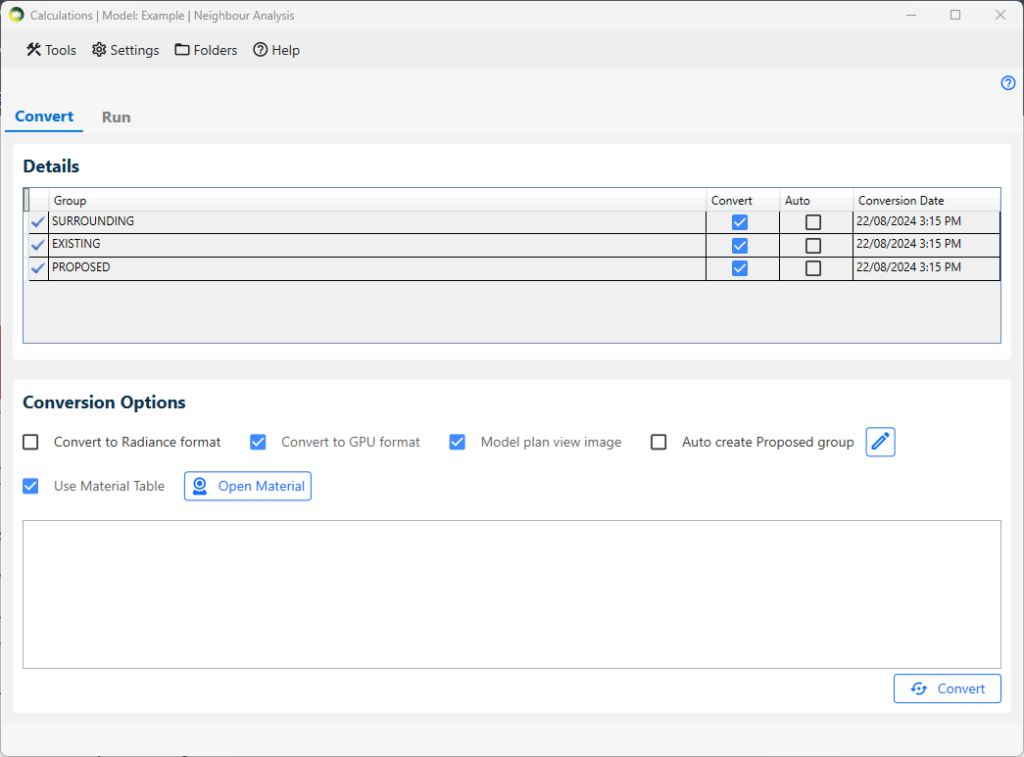Viewport: 1024px width, 757px height.
Task: Open the Tools menu
Action: point(51,50)
